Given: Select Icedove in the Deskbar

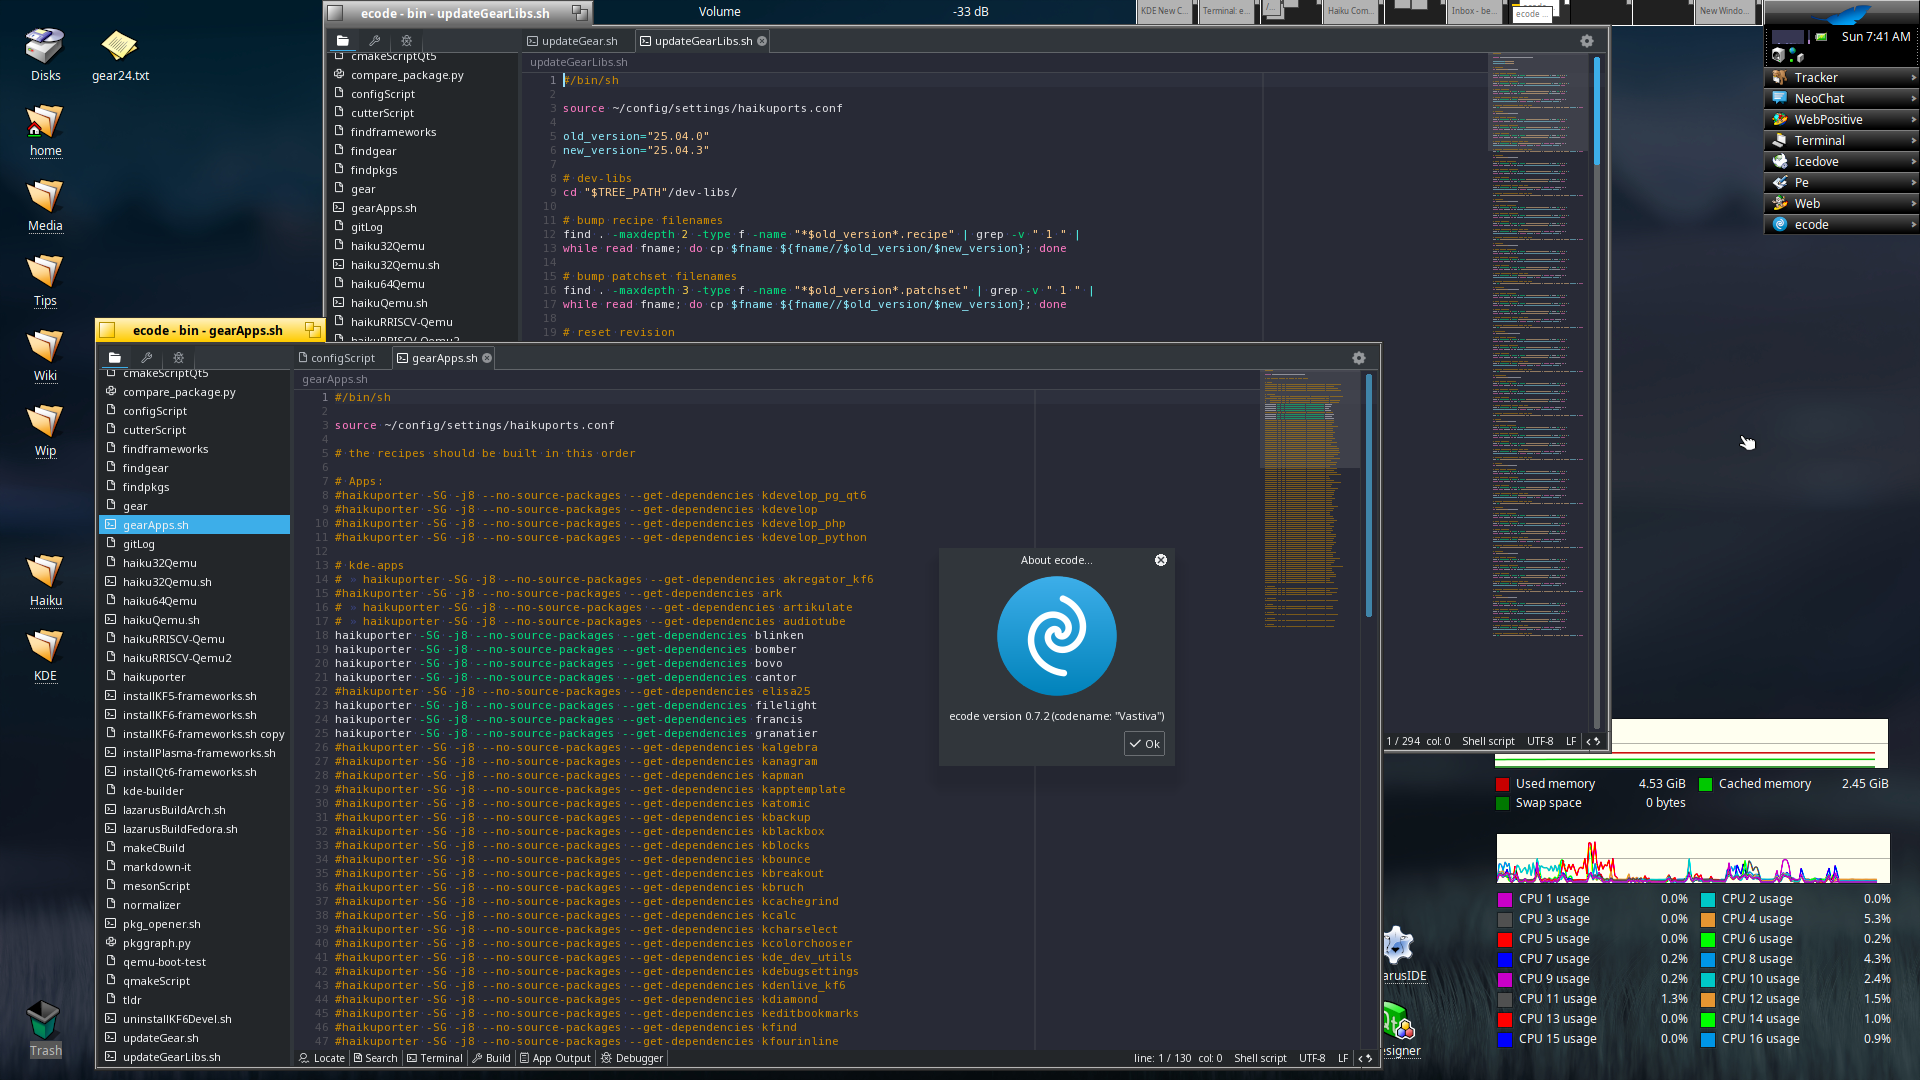Looking at the screenshot, I should [1841, 161].
